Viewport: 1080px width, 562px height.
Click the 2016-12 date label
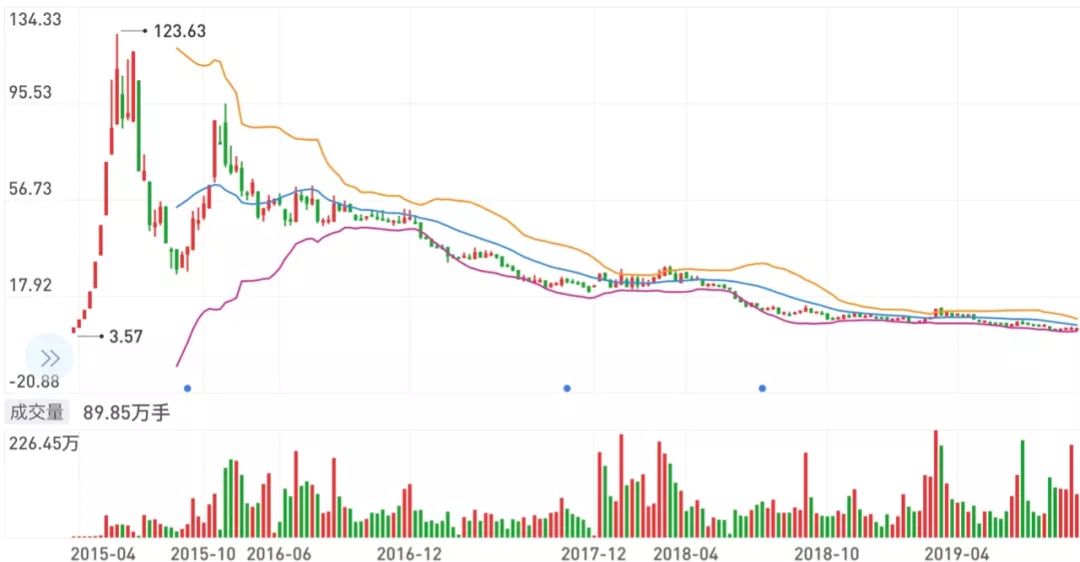[409, 554]
